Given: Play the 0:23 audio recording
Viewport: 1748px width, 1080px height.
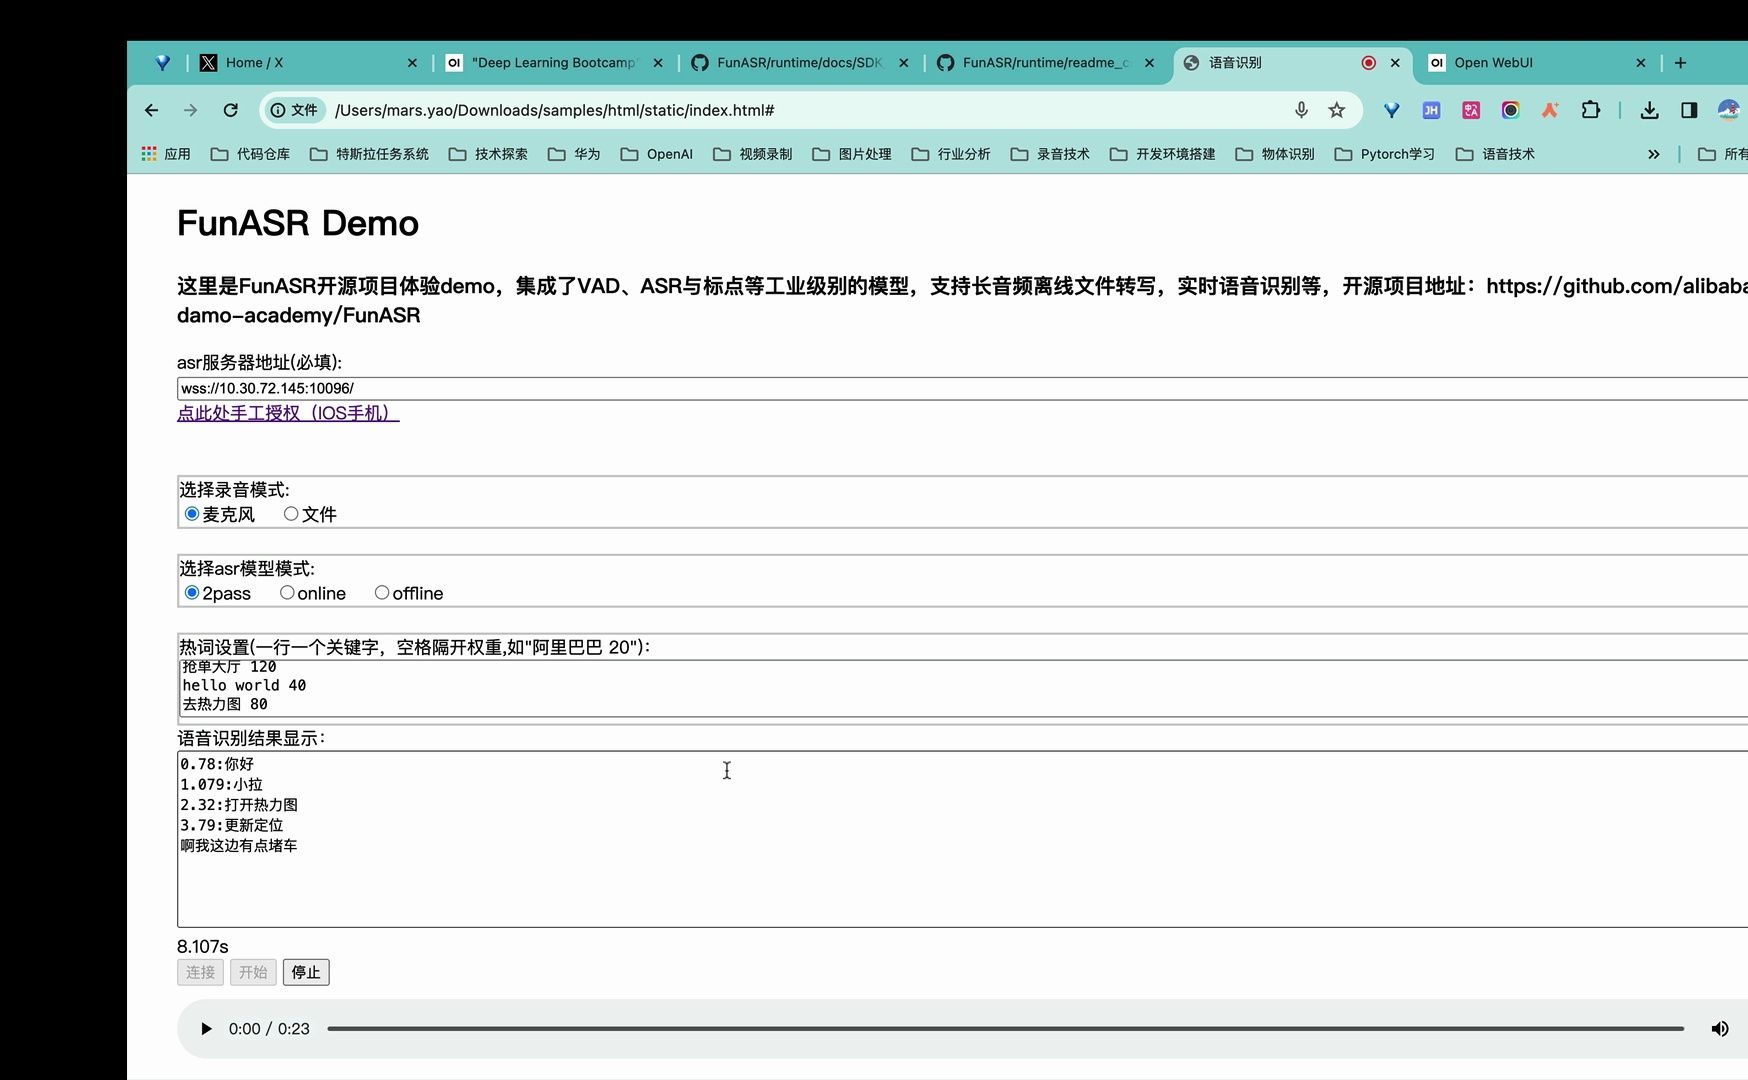Looking at the screenshot, I should 206,1029.
